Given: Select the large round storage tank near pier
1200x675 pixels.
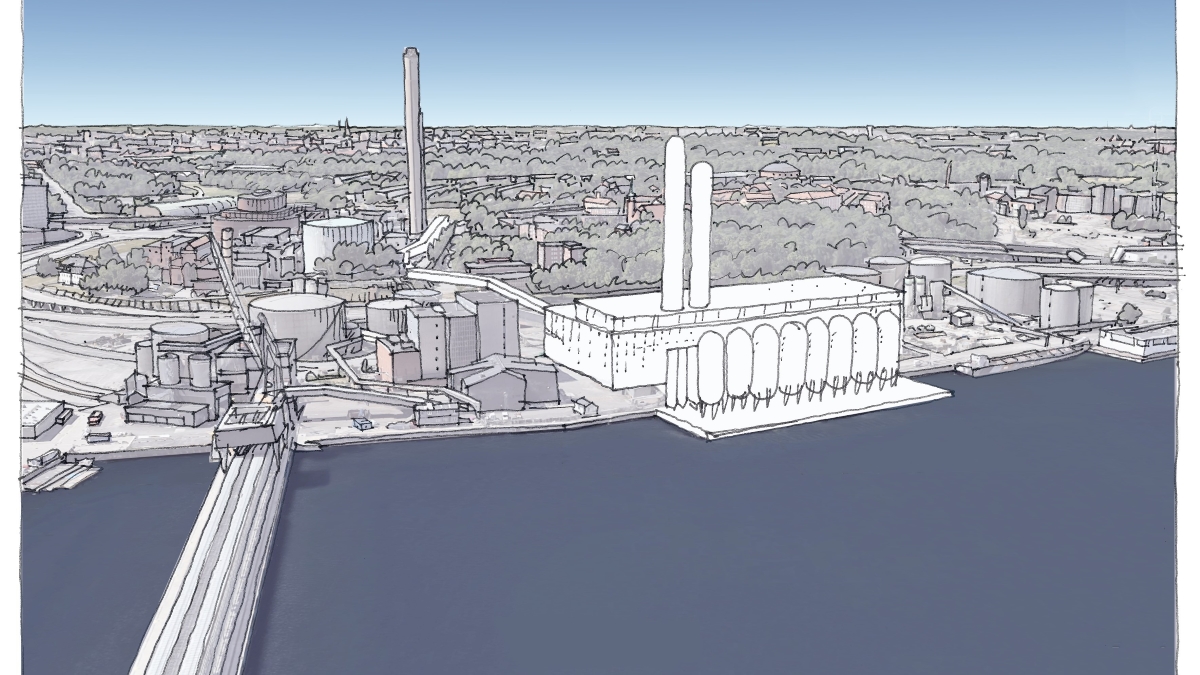Looking at the screenshot, I should 296,322.
